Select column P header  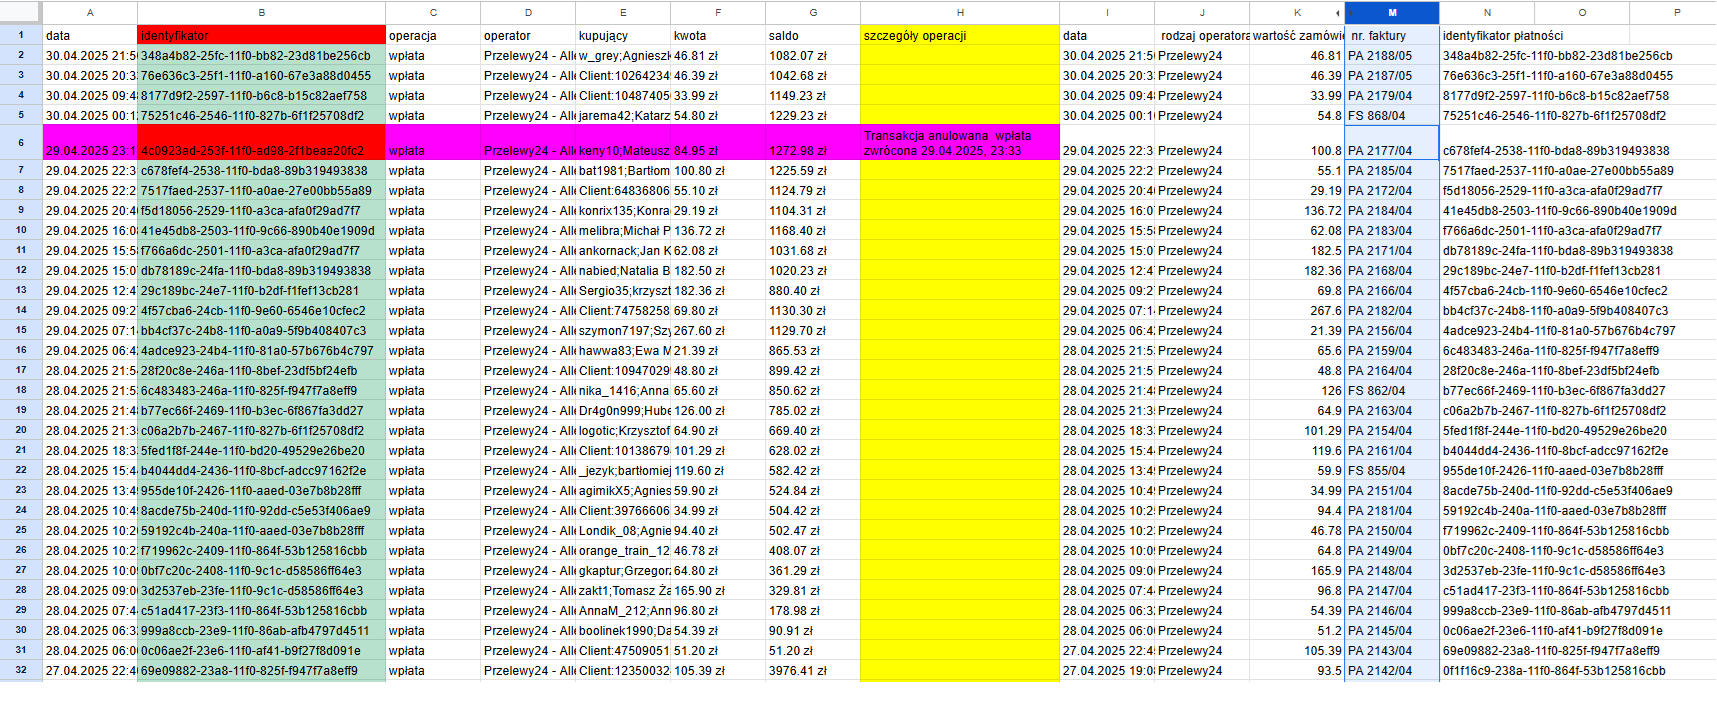click(1676, 13)
